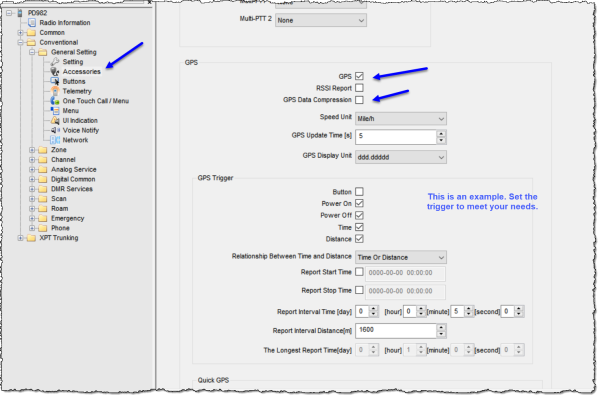The width and height of the screenshot is (600, 397).
Task: Click the Channel folder icon
Action: click(43, 160)
